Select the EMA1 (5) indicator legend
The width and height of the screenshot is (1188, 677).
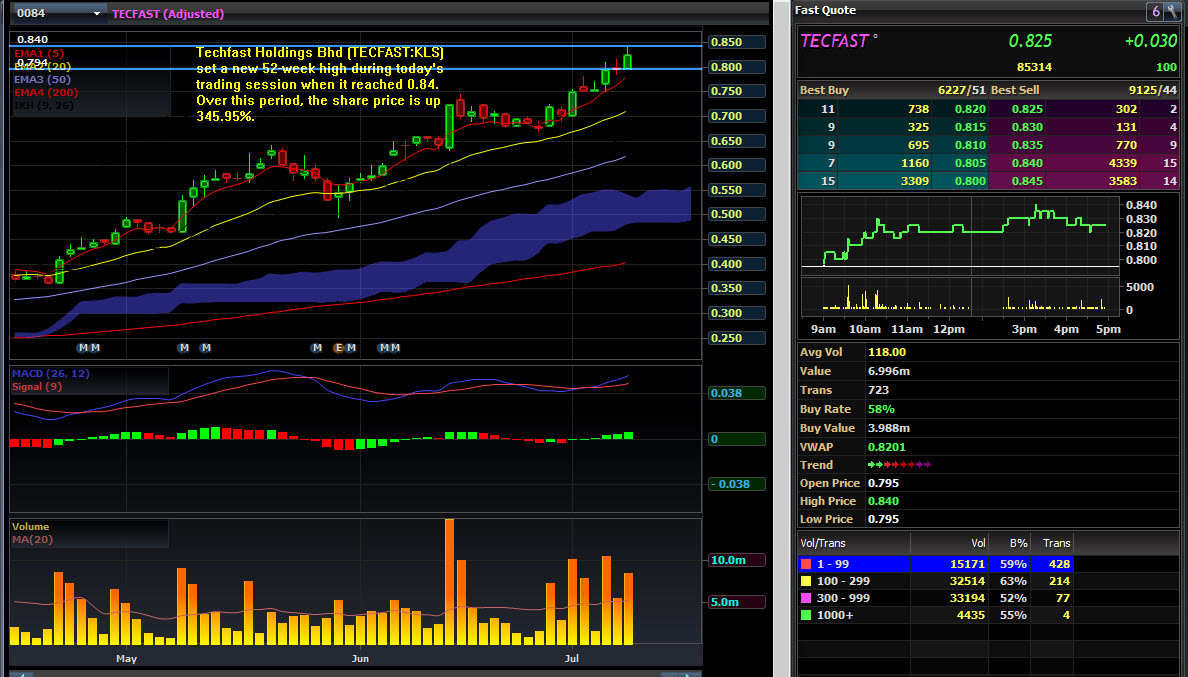[39, 53]
